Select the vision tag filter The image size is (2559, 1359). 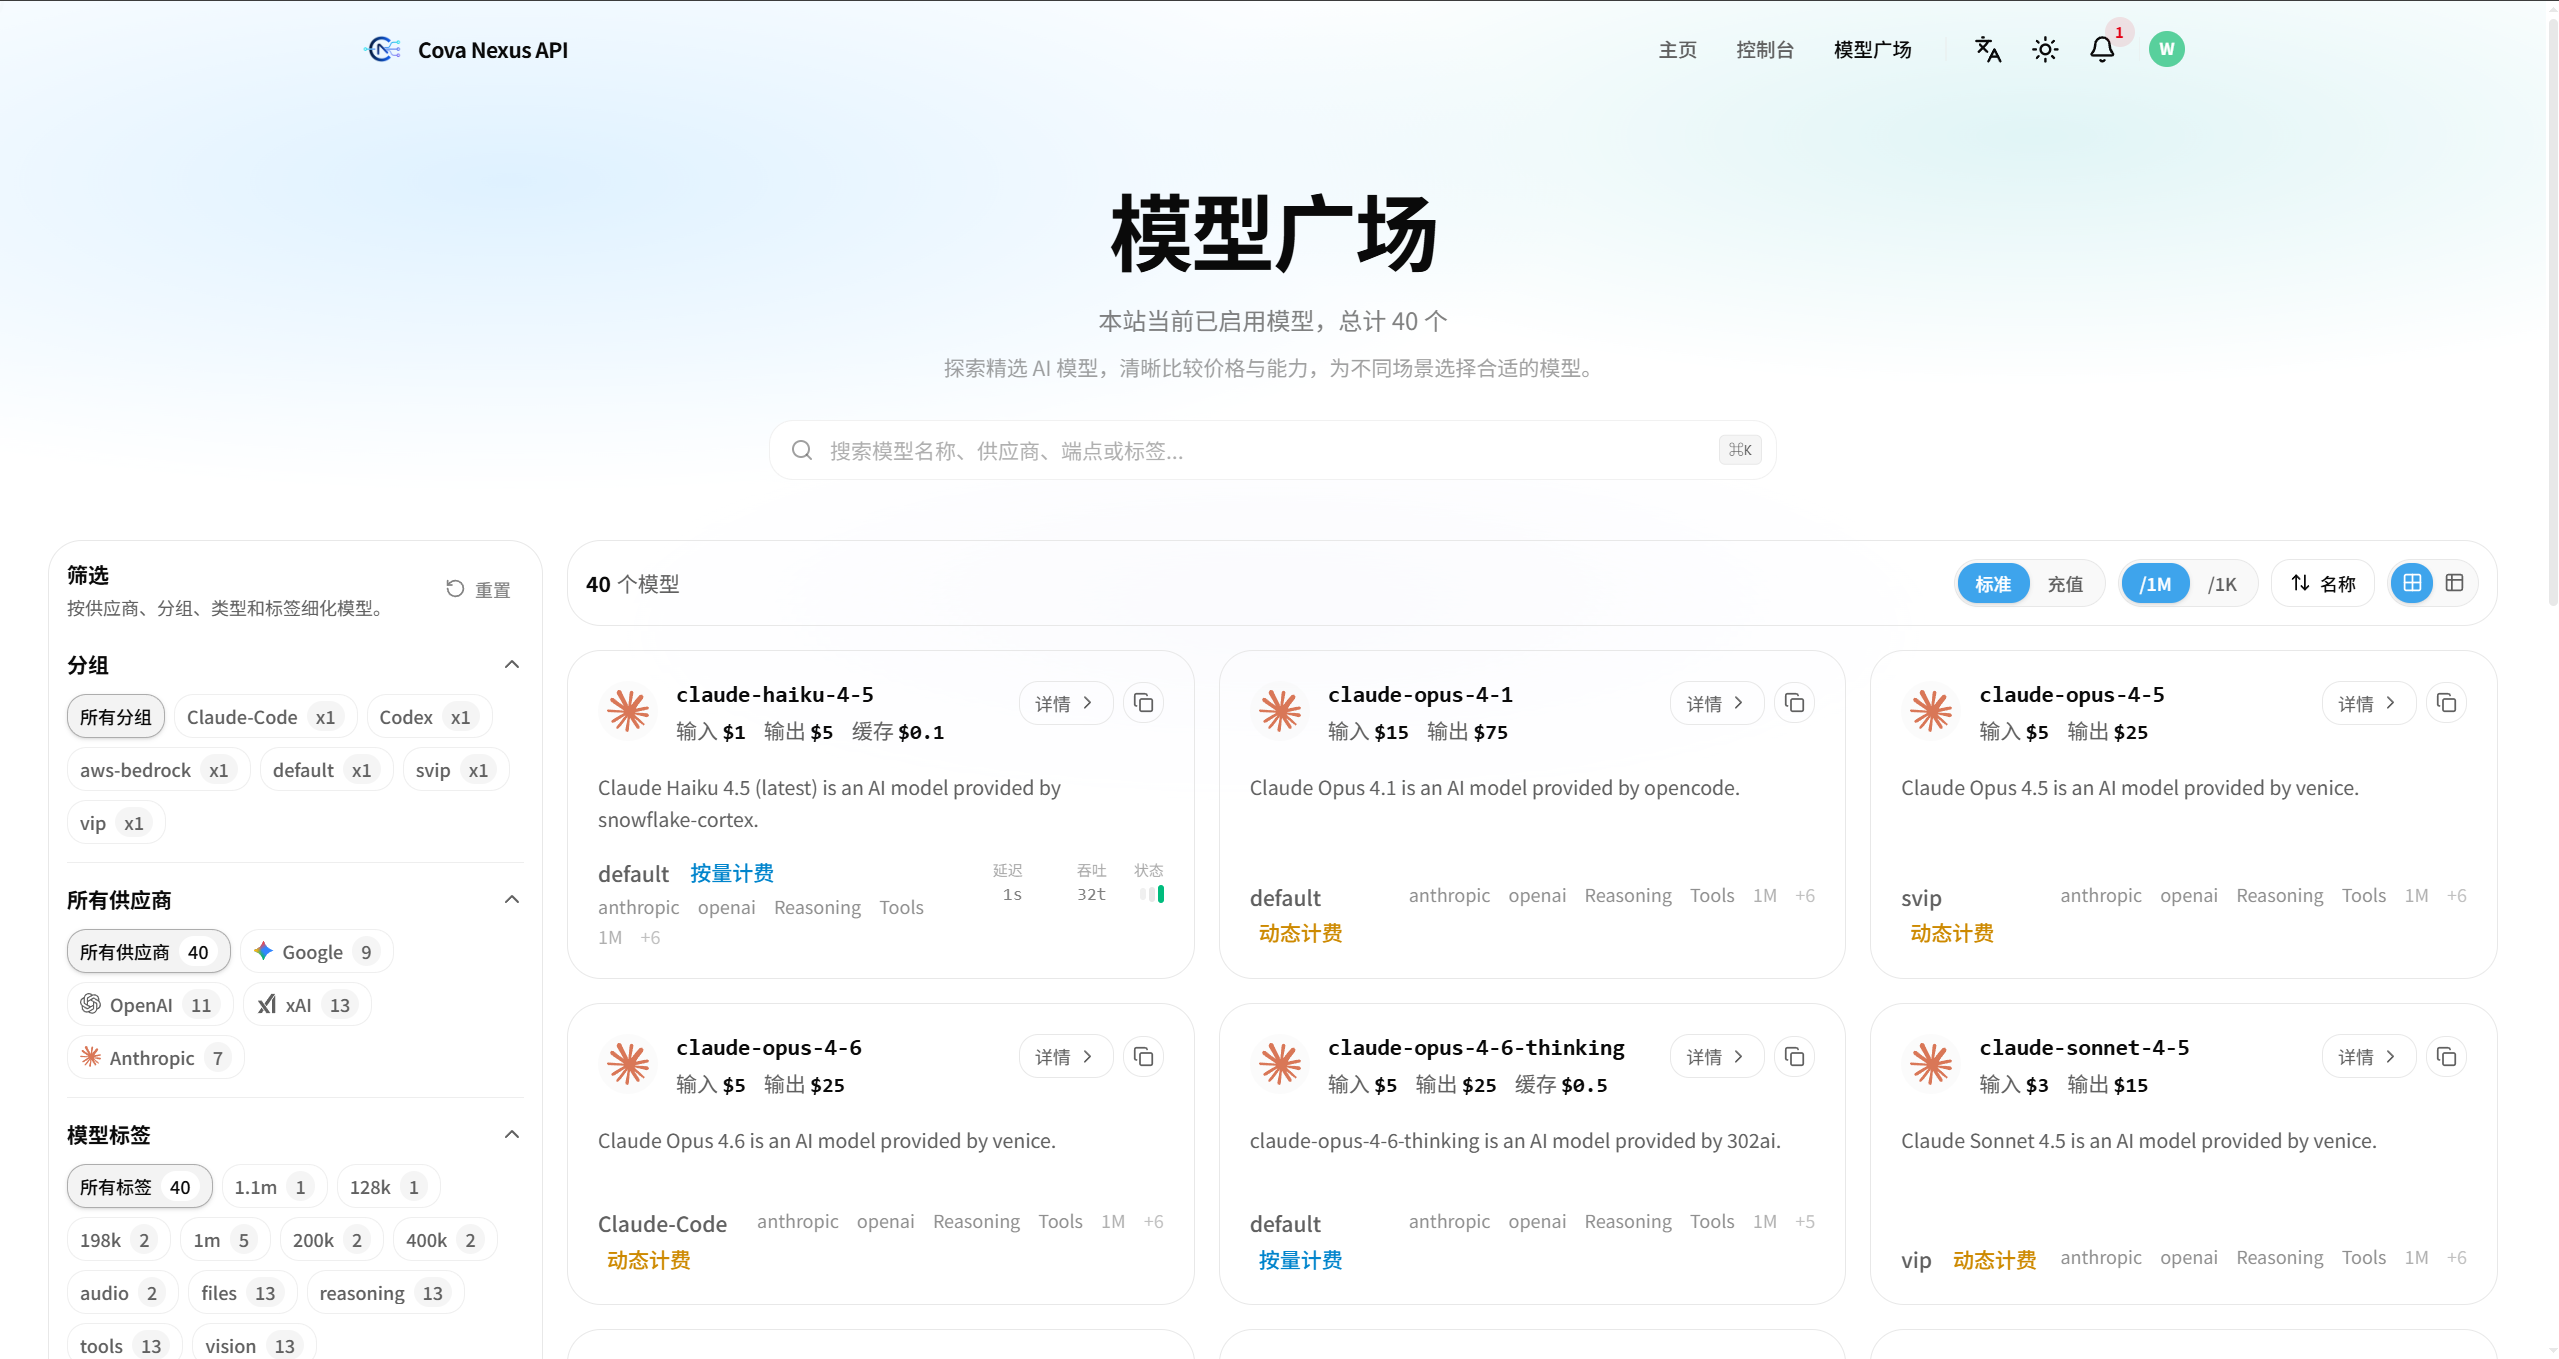point(254,1346)
